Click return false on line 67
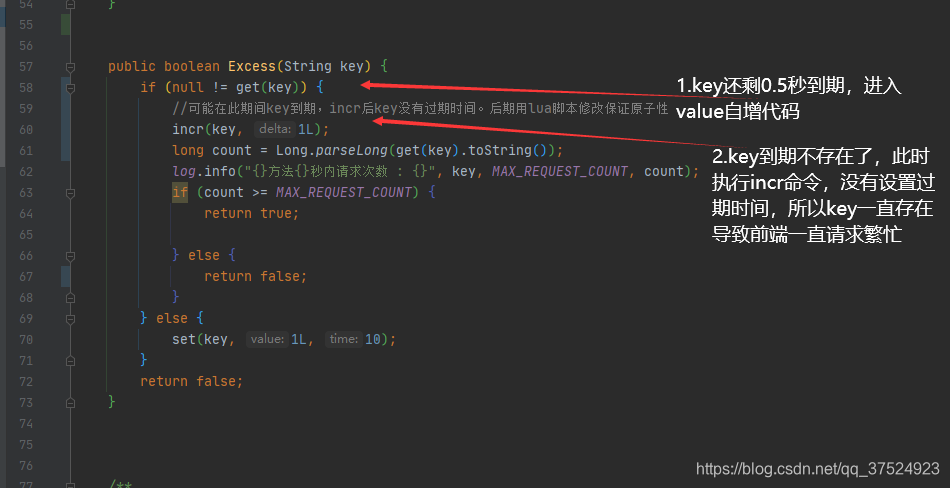This screenshot has width=950, height=488. 256,276
